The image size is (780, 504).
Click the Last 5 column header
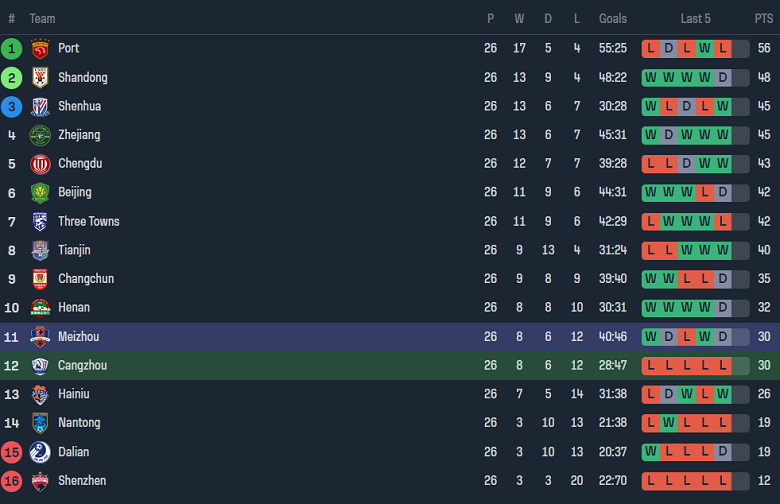[695, 18]
